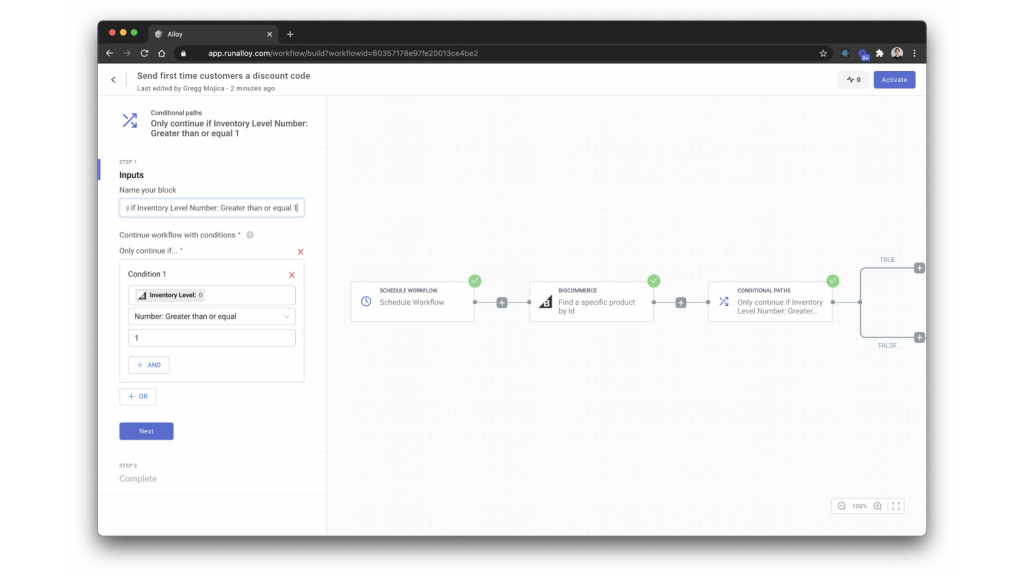Click the Next button
The height and width of the screenshot is (576, 1024).
(x=146, y=431)
